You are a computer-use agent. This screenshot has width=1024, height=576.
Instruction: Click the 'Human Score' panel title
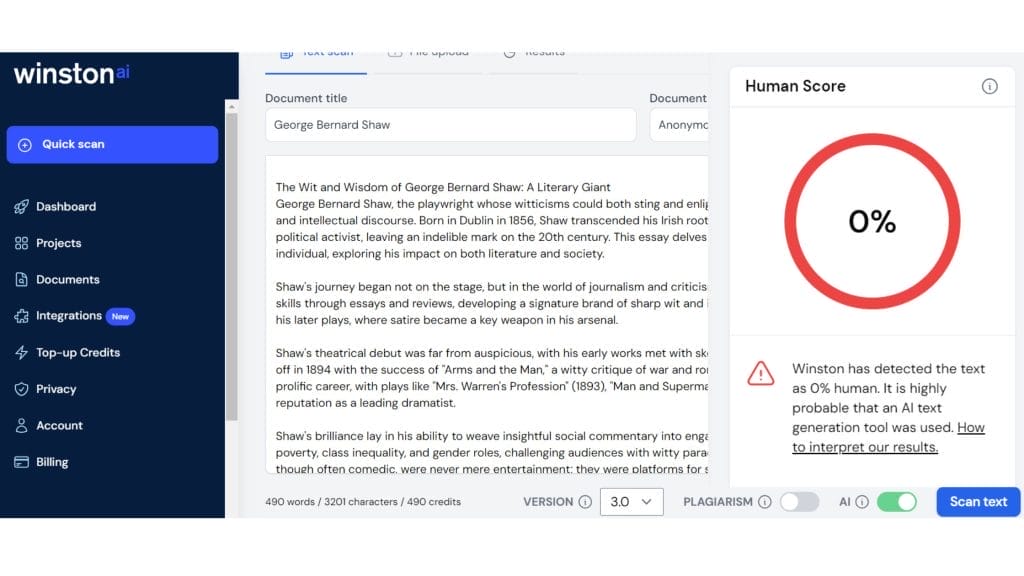pos(795,86)
